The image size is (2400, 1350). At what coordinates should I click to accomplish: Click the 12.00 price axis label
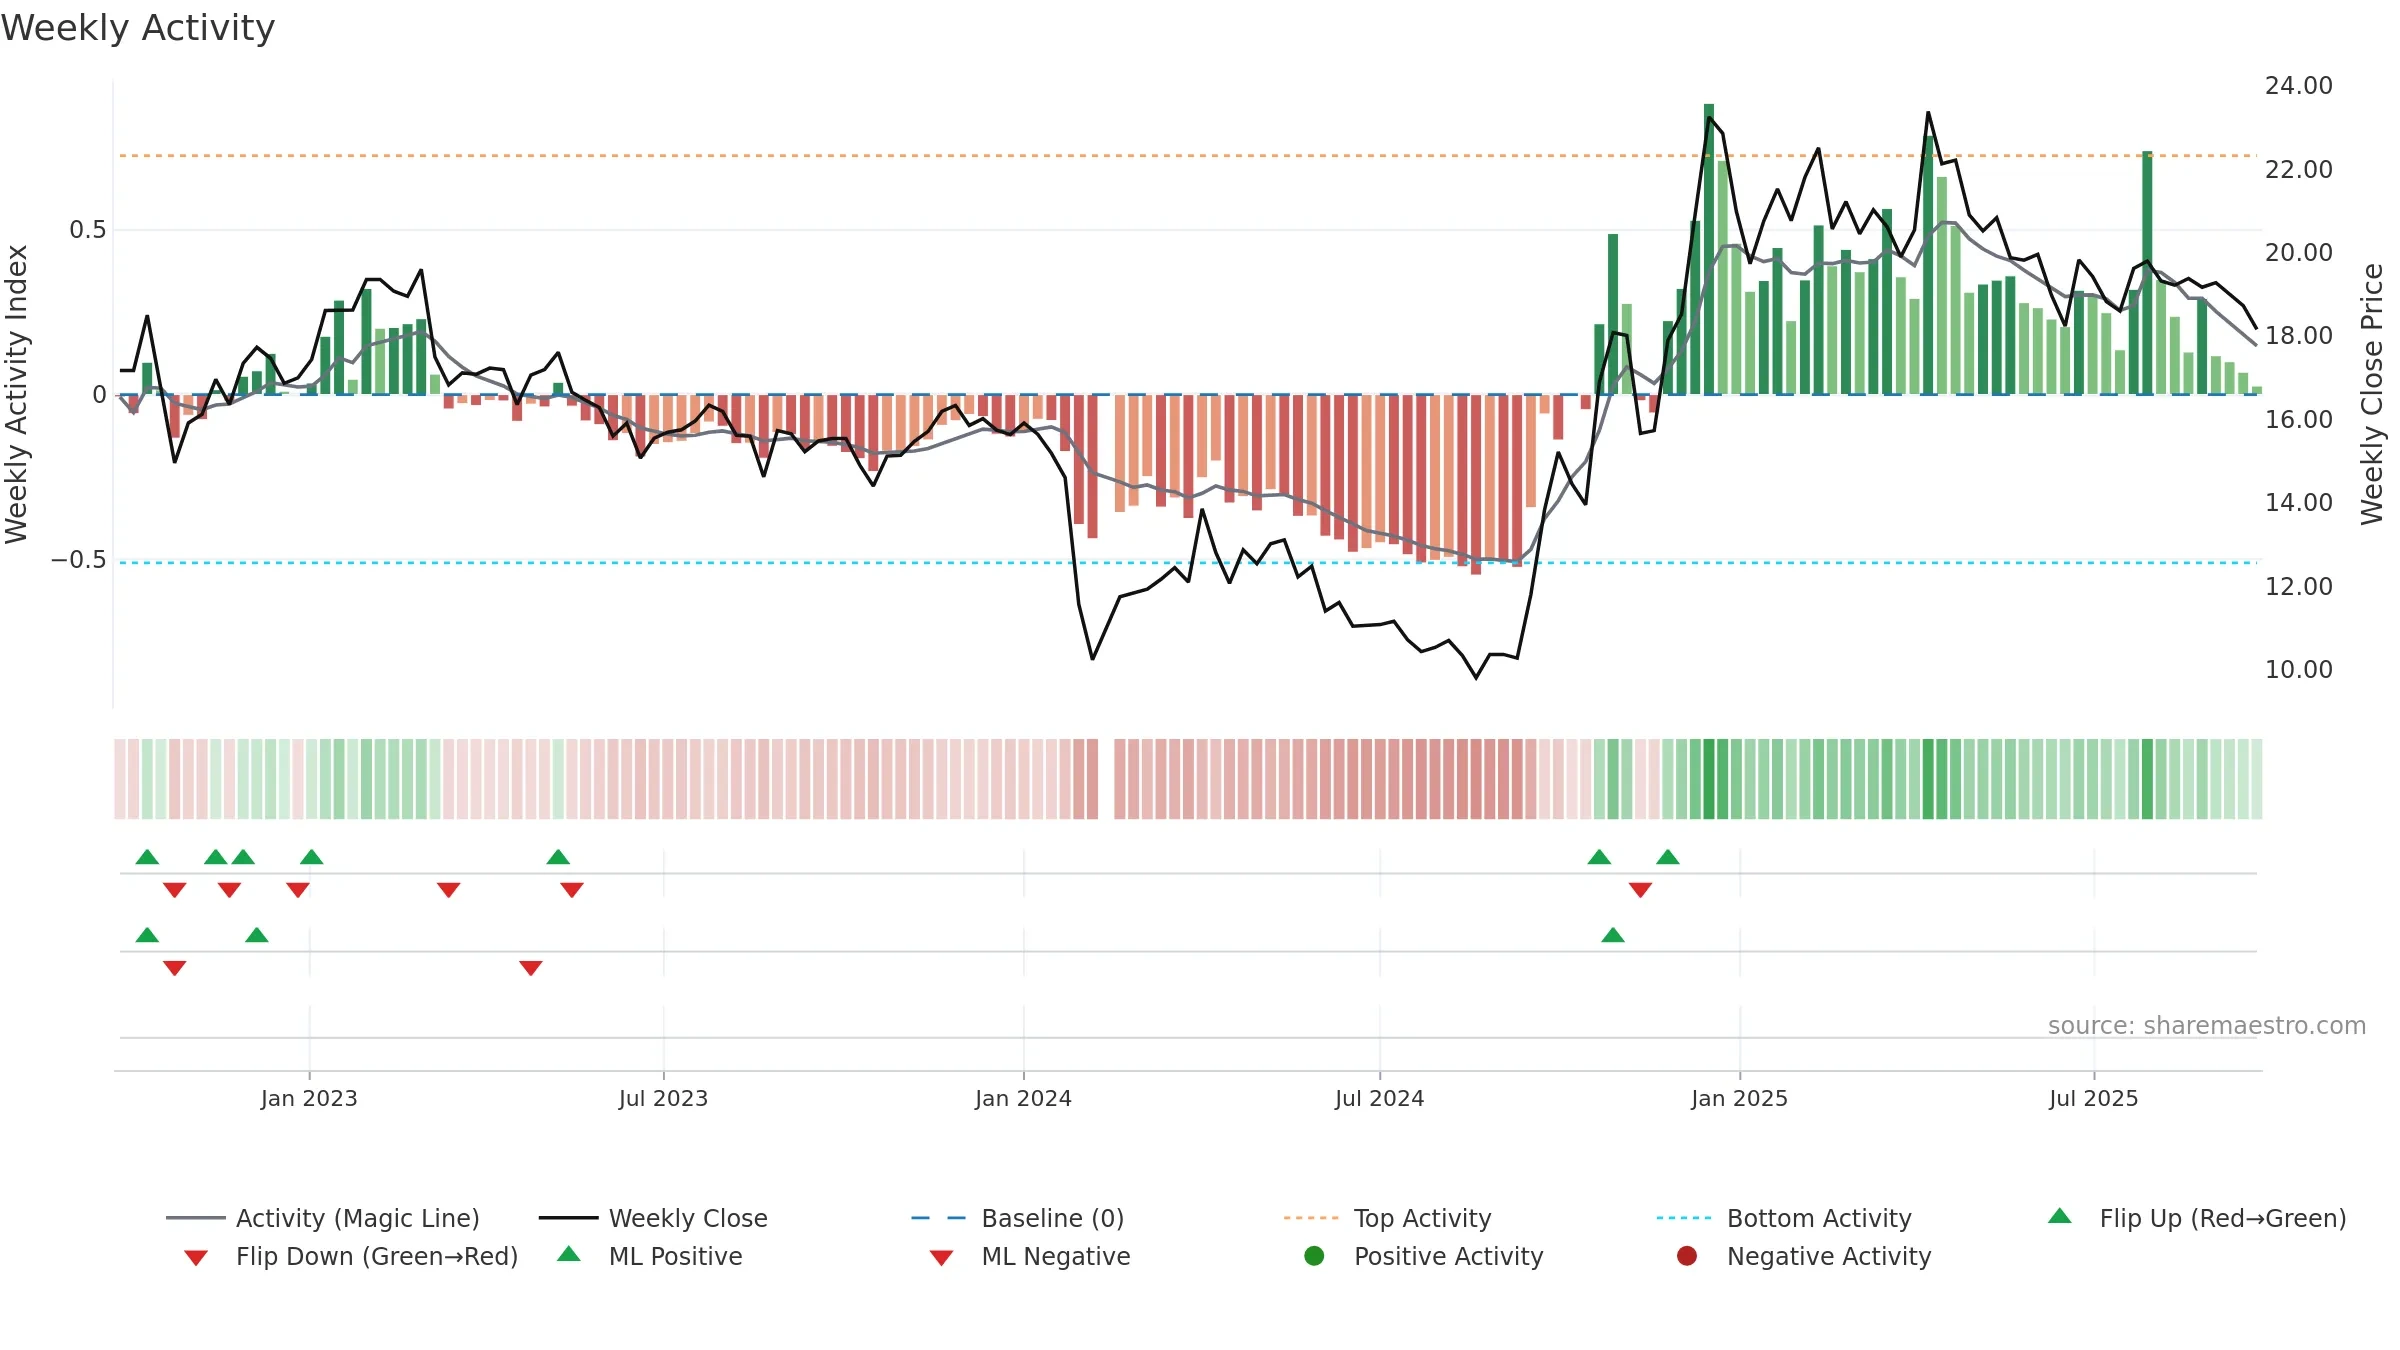coord(2298,586)
